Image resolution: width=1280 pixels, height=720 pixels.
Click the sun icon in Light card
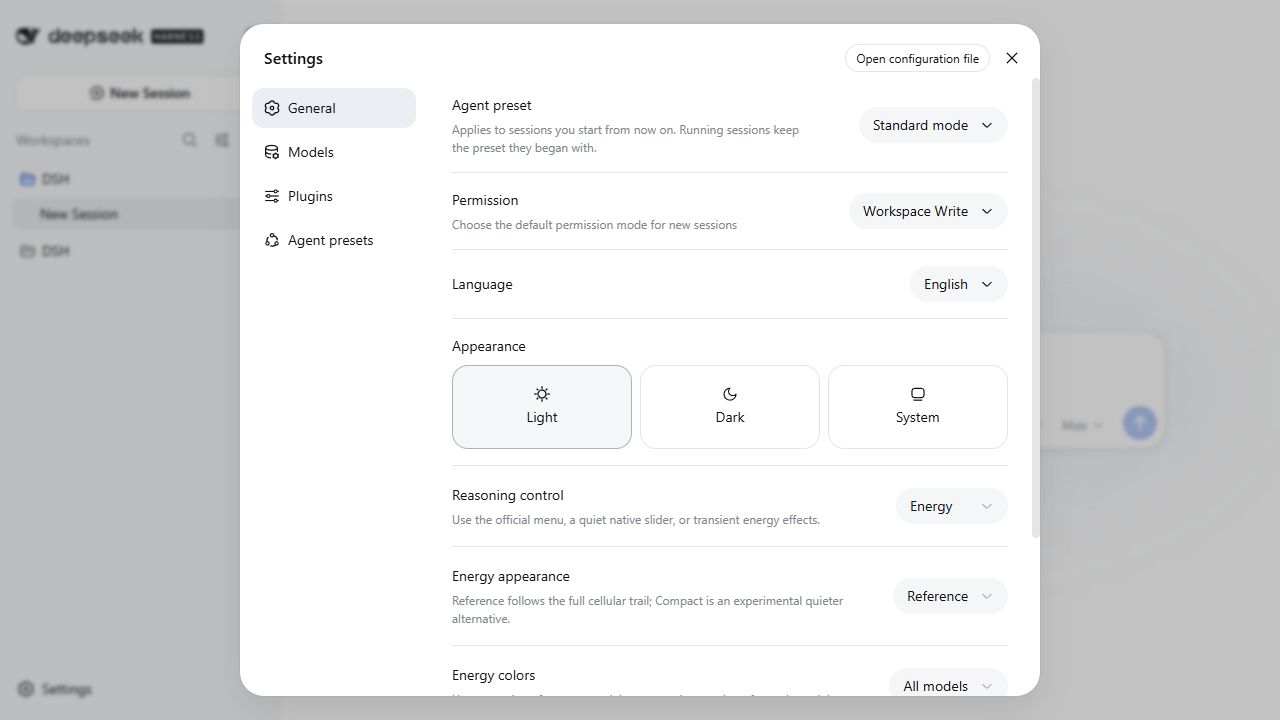click(x=542, y=394)
